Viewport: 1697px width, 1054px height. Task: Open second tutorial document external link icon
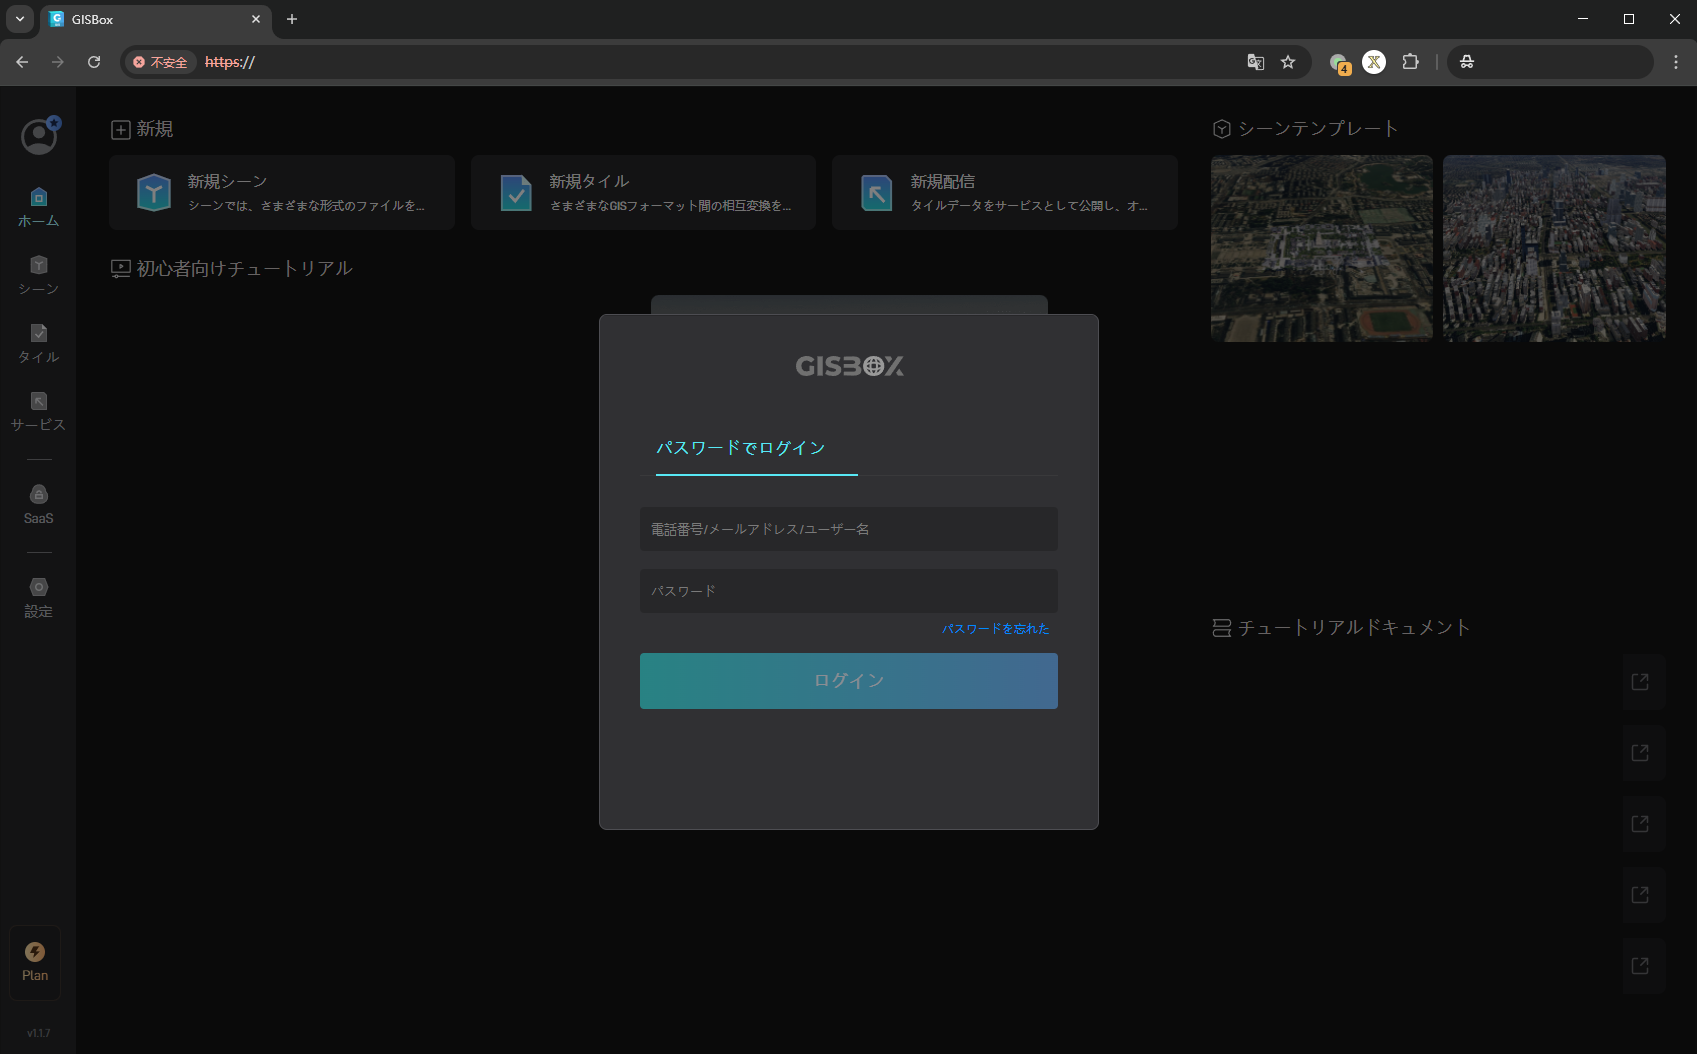1640,753
